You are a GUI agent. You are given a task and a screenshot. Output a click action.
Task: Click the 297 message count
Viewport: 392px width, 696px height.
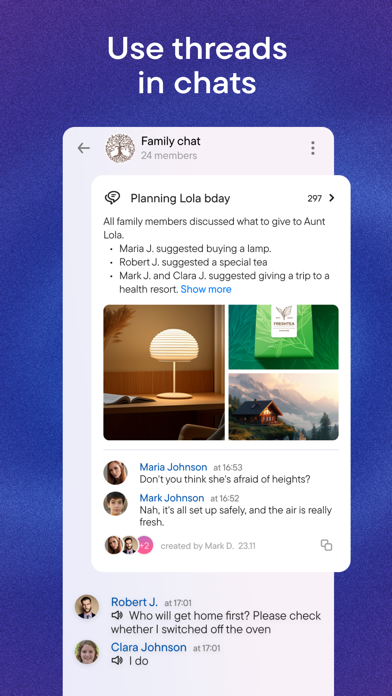pos(314,198)
